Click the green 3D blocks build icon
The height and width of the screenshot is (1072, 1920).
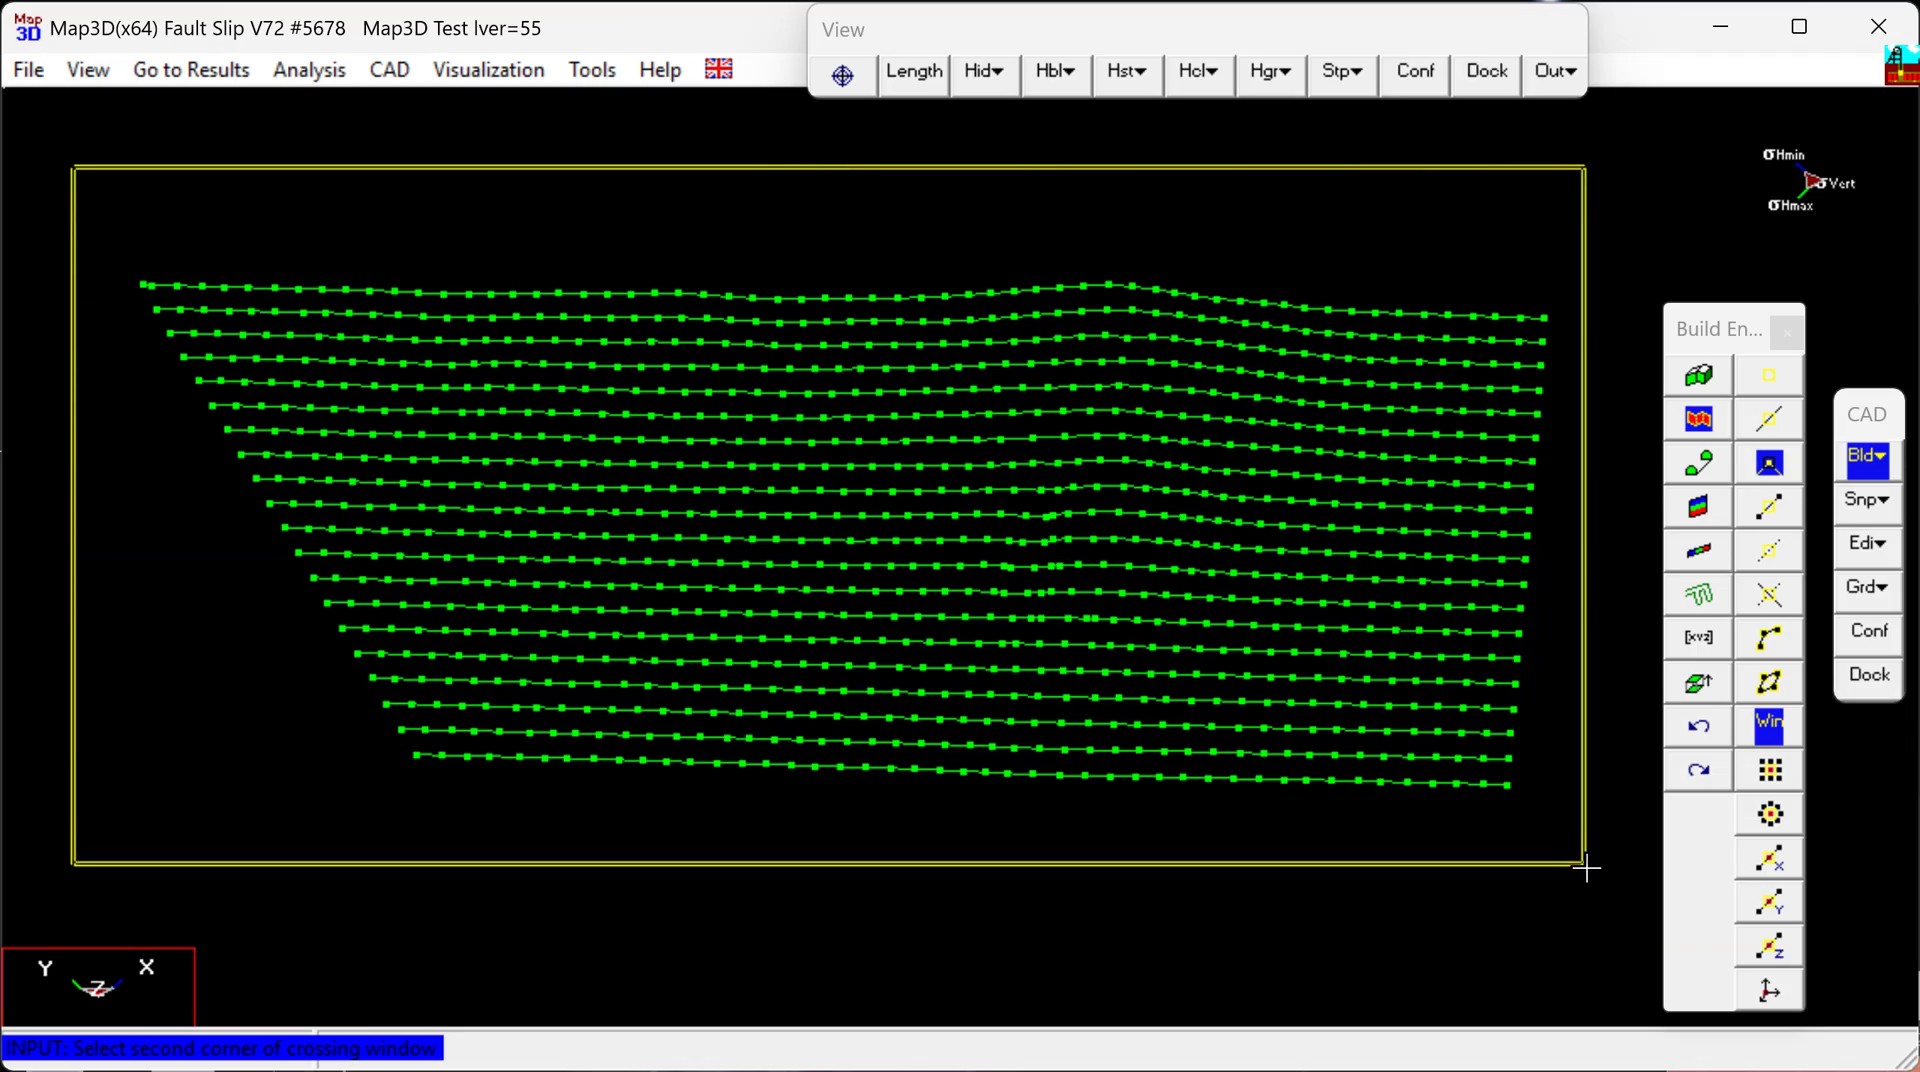point(1698,376)
